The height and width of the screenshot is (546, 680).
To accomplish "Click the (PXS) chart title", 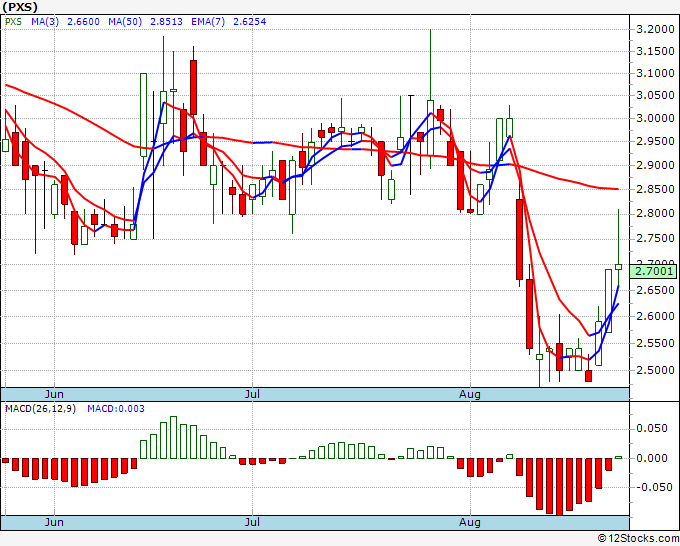I will point(20,7).
